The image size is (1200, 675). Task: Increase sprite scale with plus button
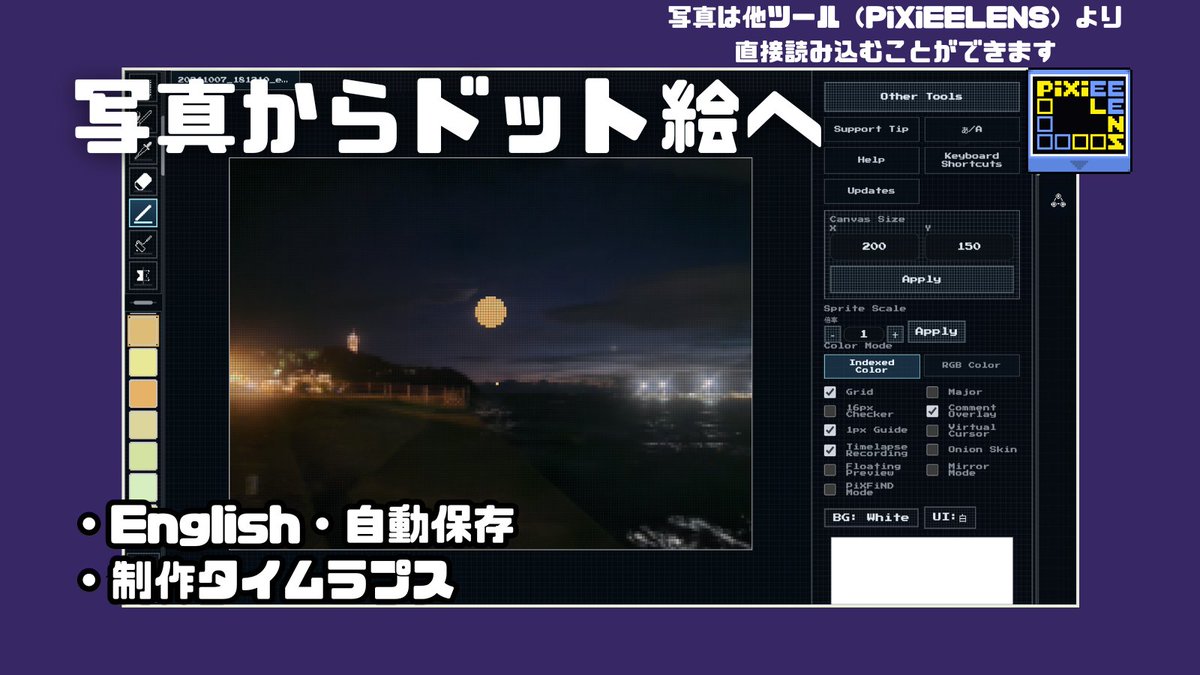[895, 334]
